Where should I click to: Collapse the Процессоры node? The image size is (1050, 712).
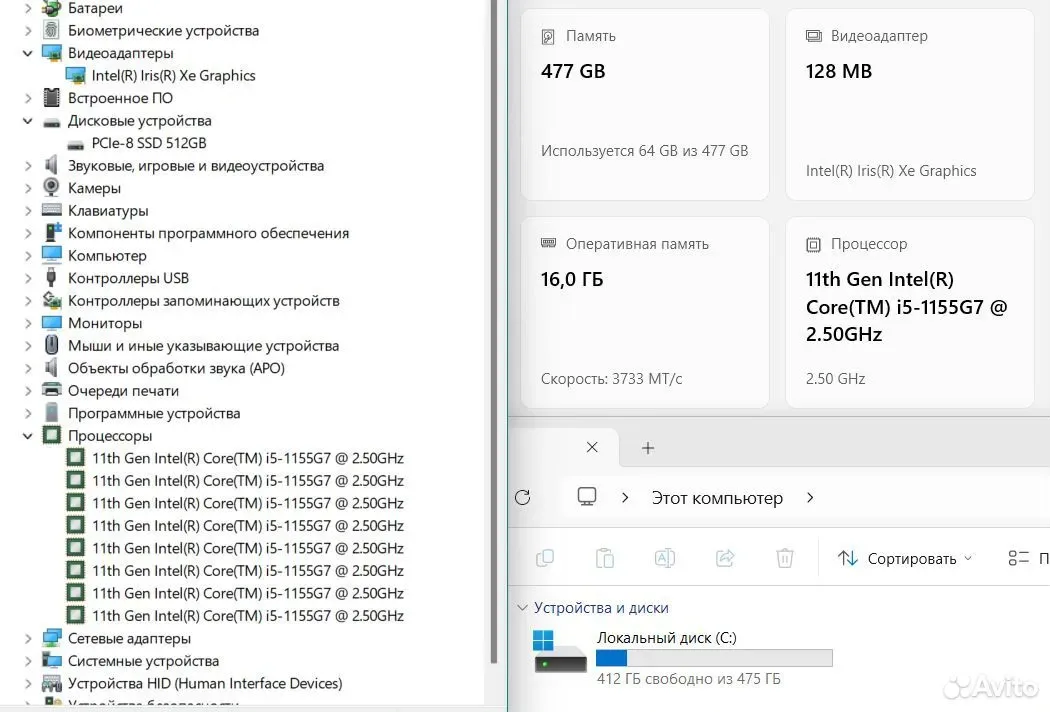point(27,436)
